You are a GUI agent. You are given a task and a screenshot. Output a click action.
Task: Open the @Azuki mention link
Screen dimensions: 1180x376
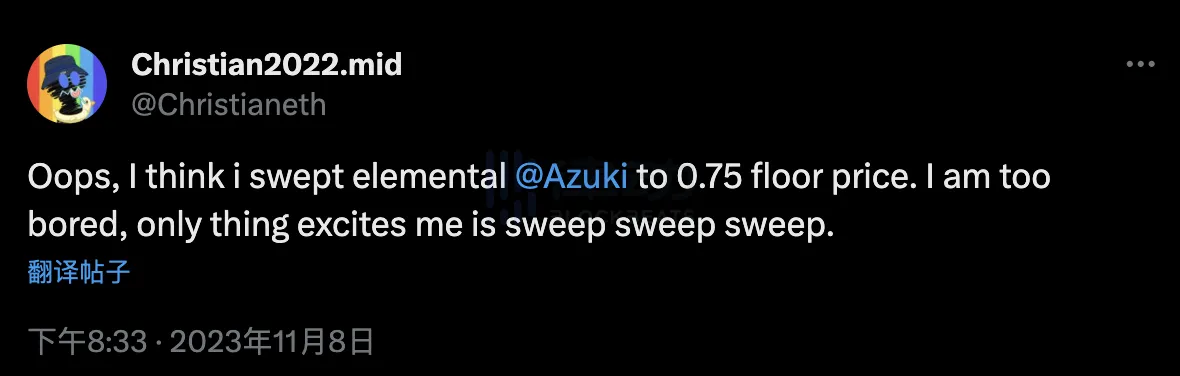[572, 179]
